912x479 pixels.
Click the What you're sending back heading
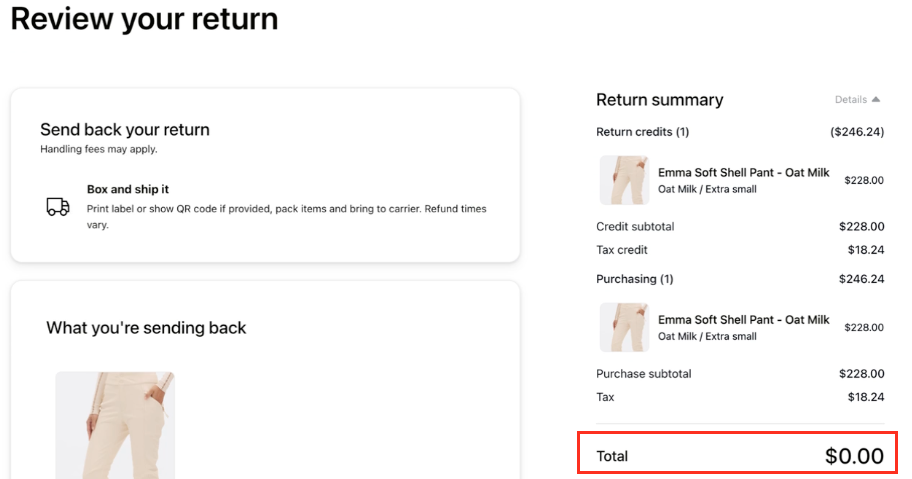point(146,328)
